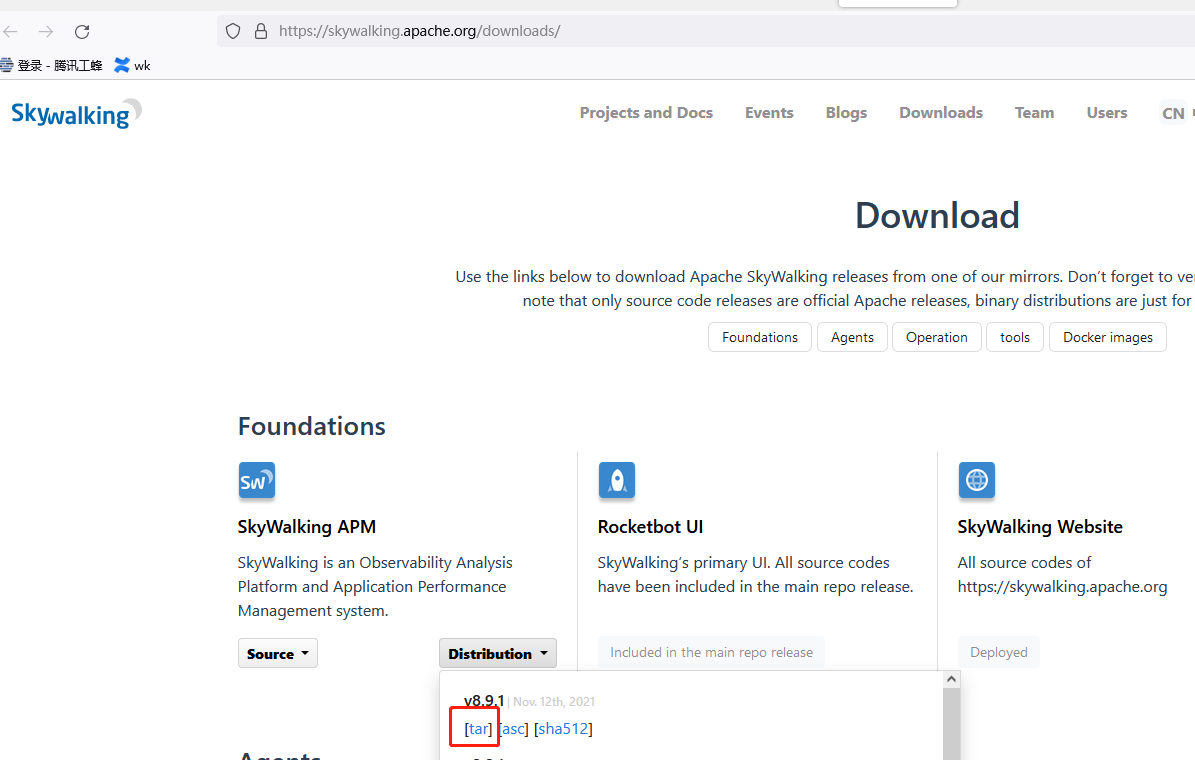Open the shield tracking protection icon

pos(233,31)
